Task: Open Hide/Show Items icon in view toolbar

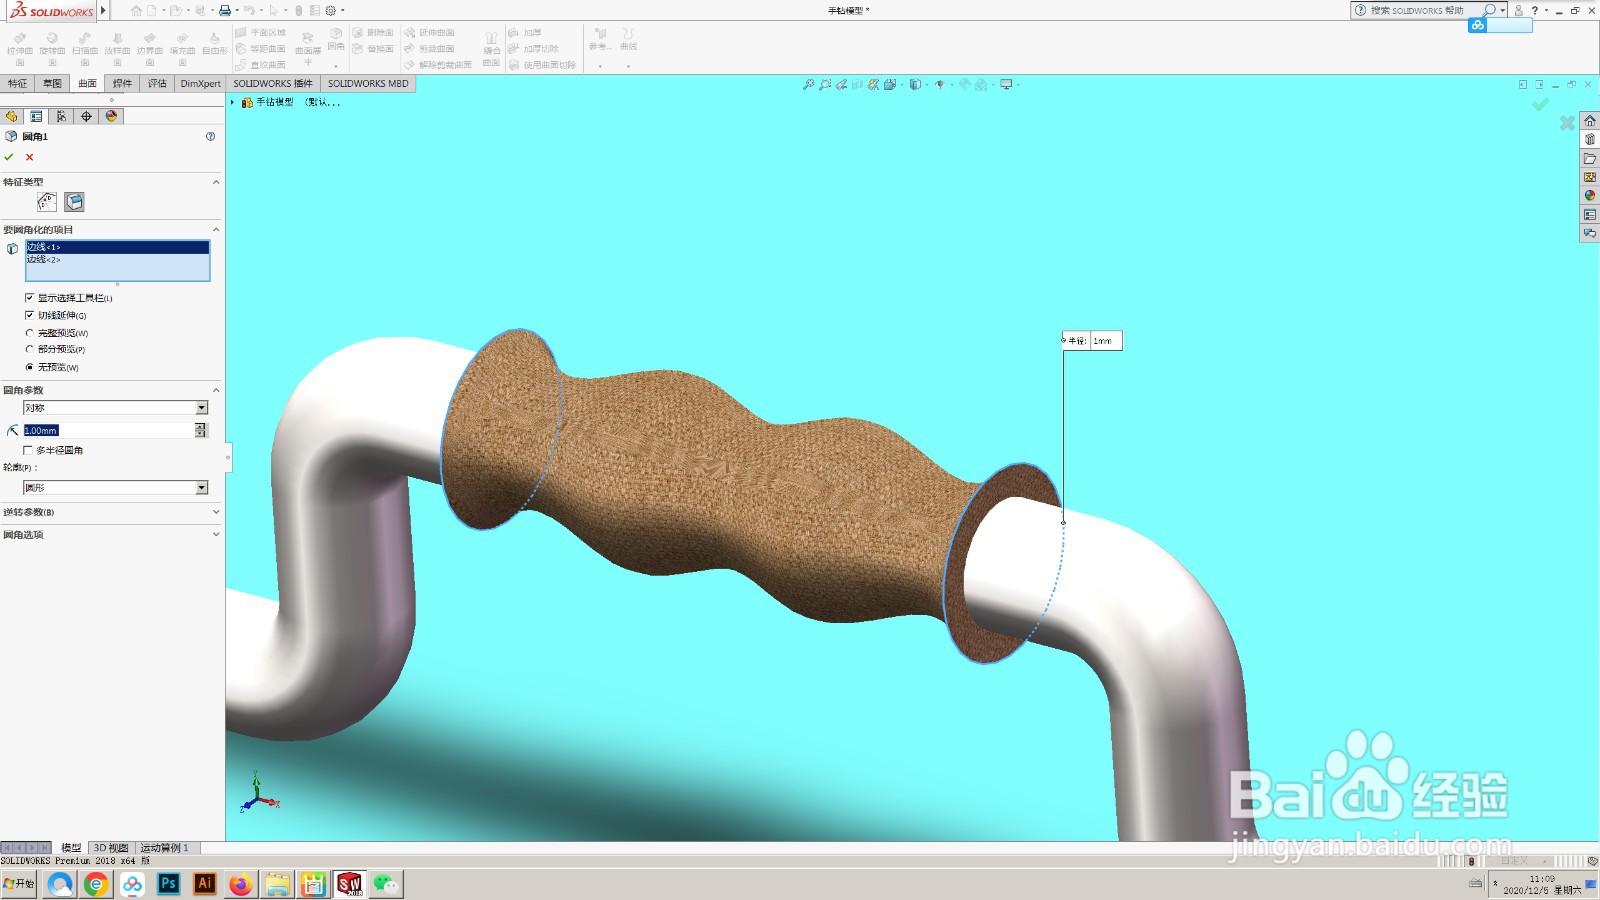Action: pyautogui.click(x=939, y=85)
